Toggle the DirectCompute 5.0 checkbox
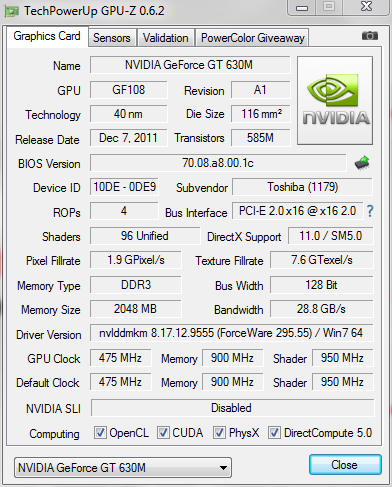This screenshot has width=392, height=487. 274,433
